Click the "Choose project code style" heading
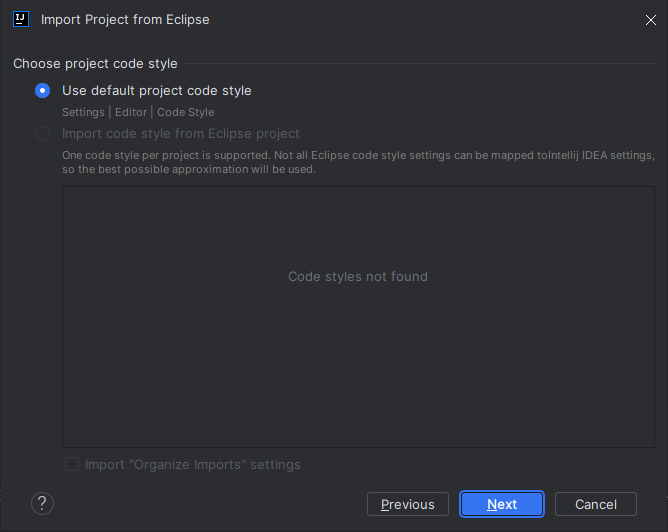The width and height of the screenshot is (668, 532). (95, 64)
